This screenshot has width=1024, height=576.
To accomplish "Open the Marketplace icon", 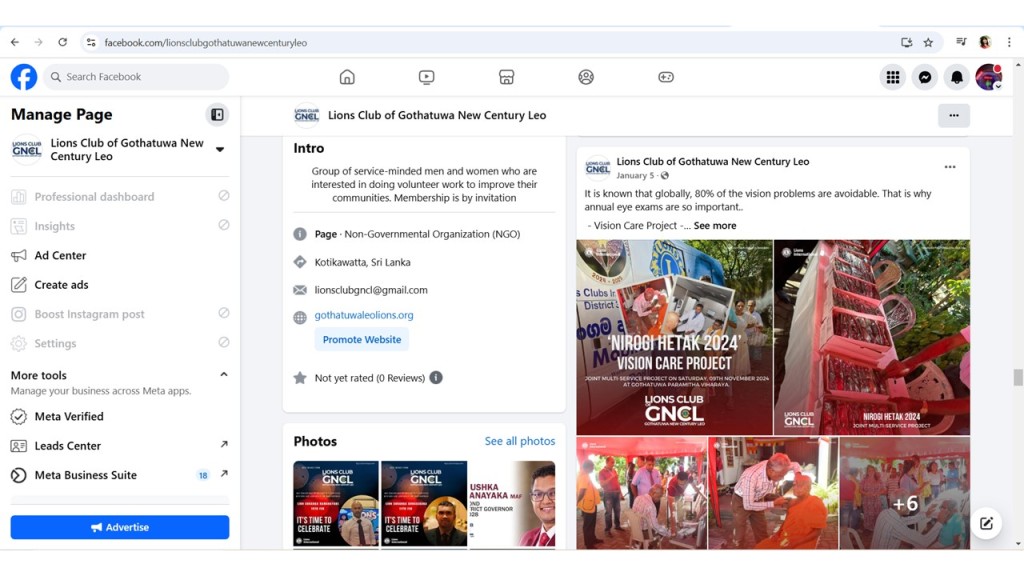I will tap(506, 77).
